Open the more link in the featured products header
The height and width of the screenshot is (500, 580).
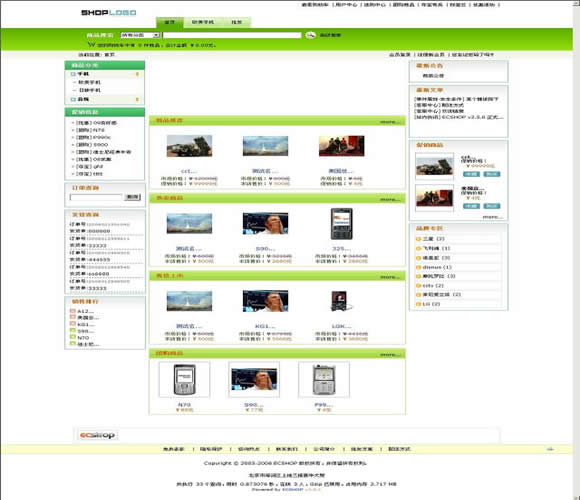click(x=390, y=122)
